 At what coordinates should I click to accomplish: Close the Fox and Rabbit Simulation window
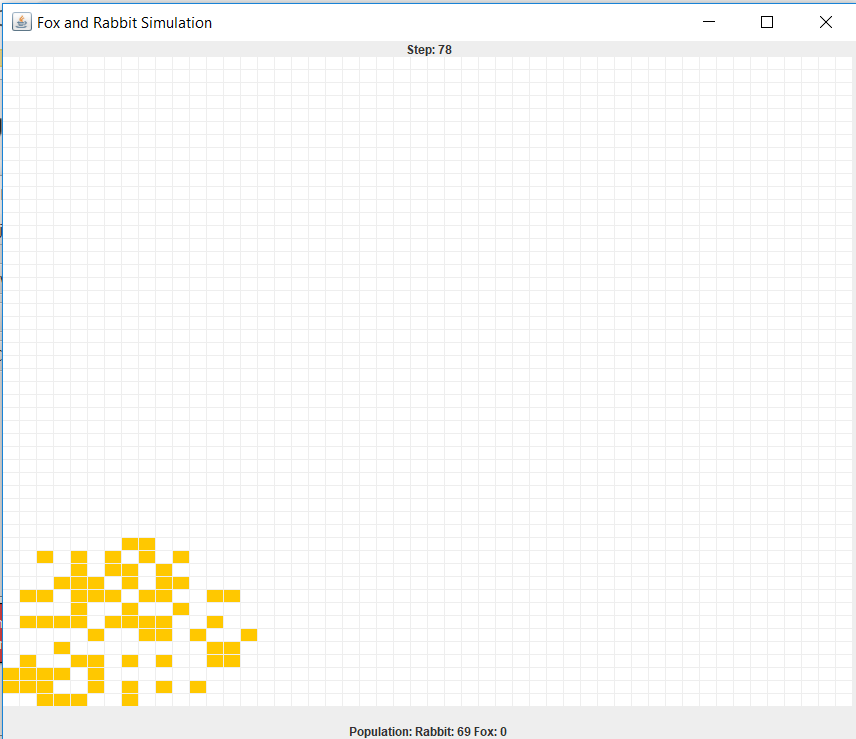(825, 22)
